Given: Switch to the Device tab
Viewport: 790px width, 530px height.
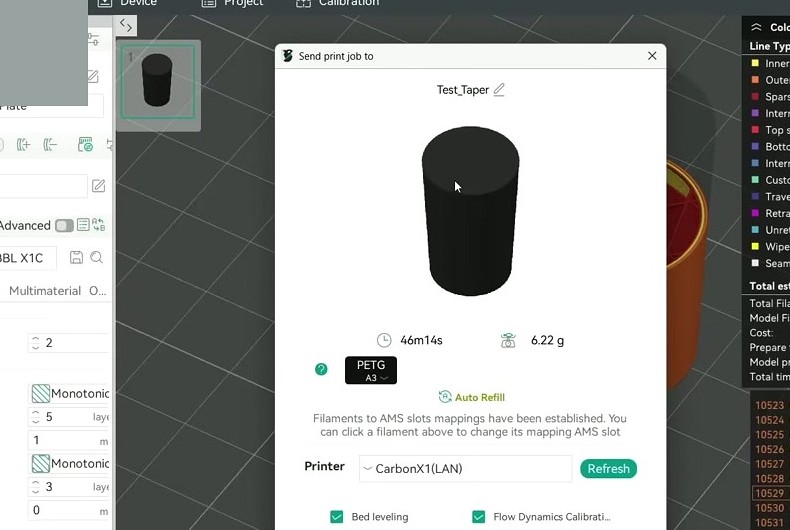Looking at the screenshot, I should click(127, 3).
